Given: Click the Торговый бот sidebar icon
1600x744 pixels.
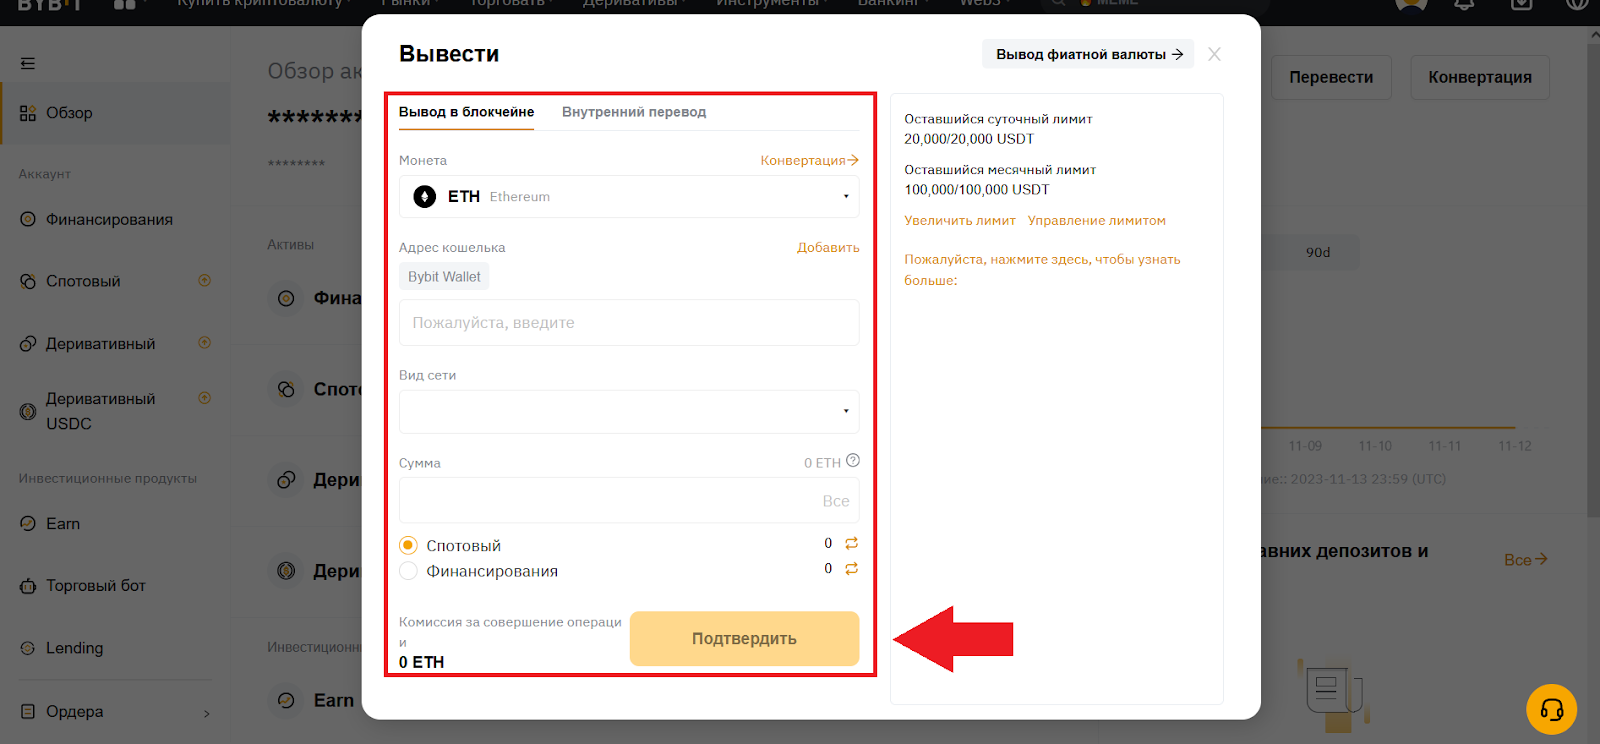Looking at the screenshot, I should point(28,586).
